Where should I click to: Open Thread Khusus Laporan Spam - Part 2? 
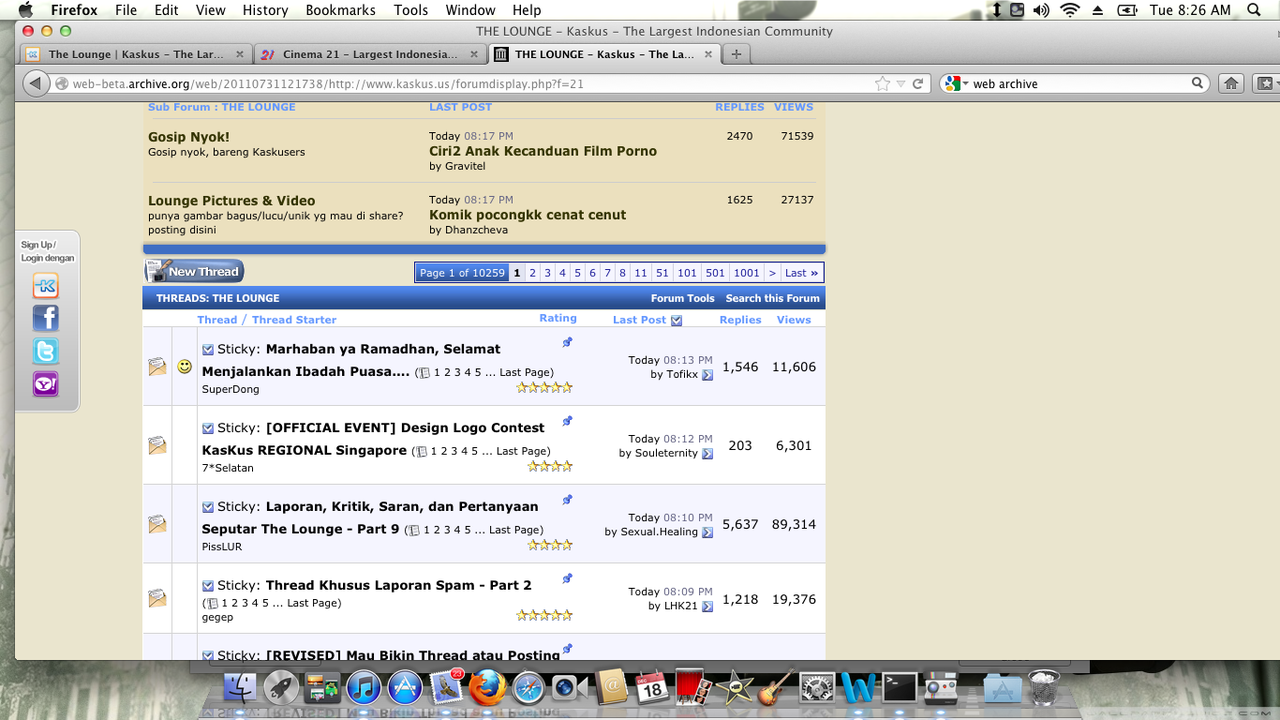click(398, 585)
